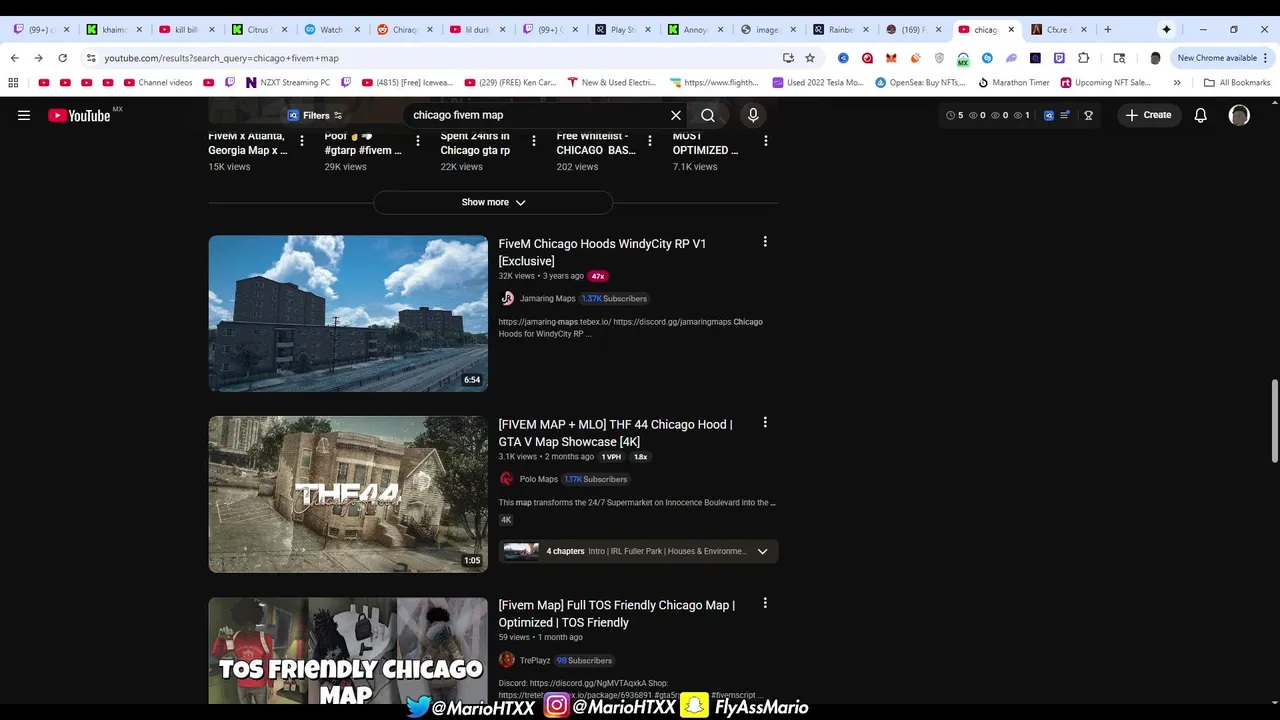
Task: Switch to the Cfx.re browser tab
Action: pos(1060,30)
